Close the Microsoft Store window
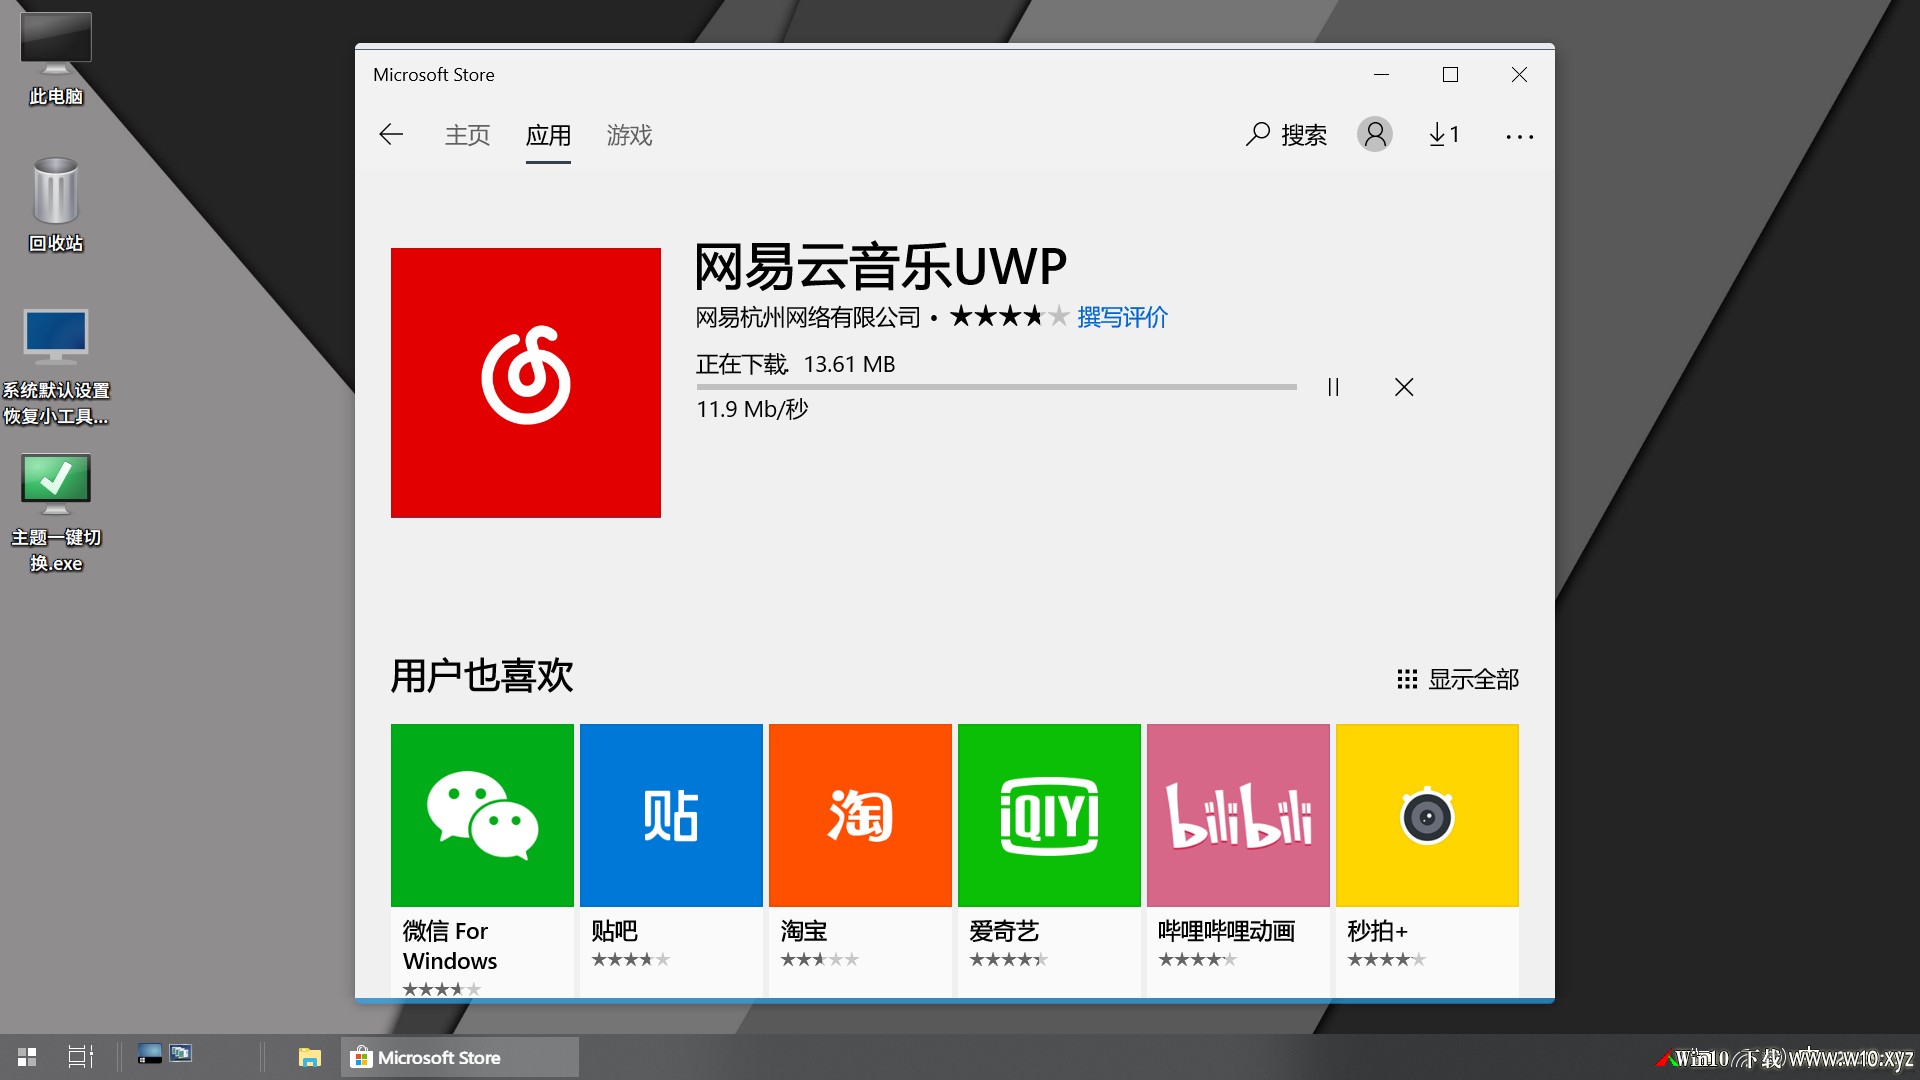This screenshot has height=1080, width=1920. point(1519,75)
